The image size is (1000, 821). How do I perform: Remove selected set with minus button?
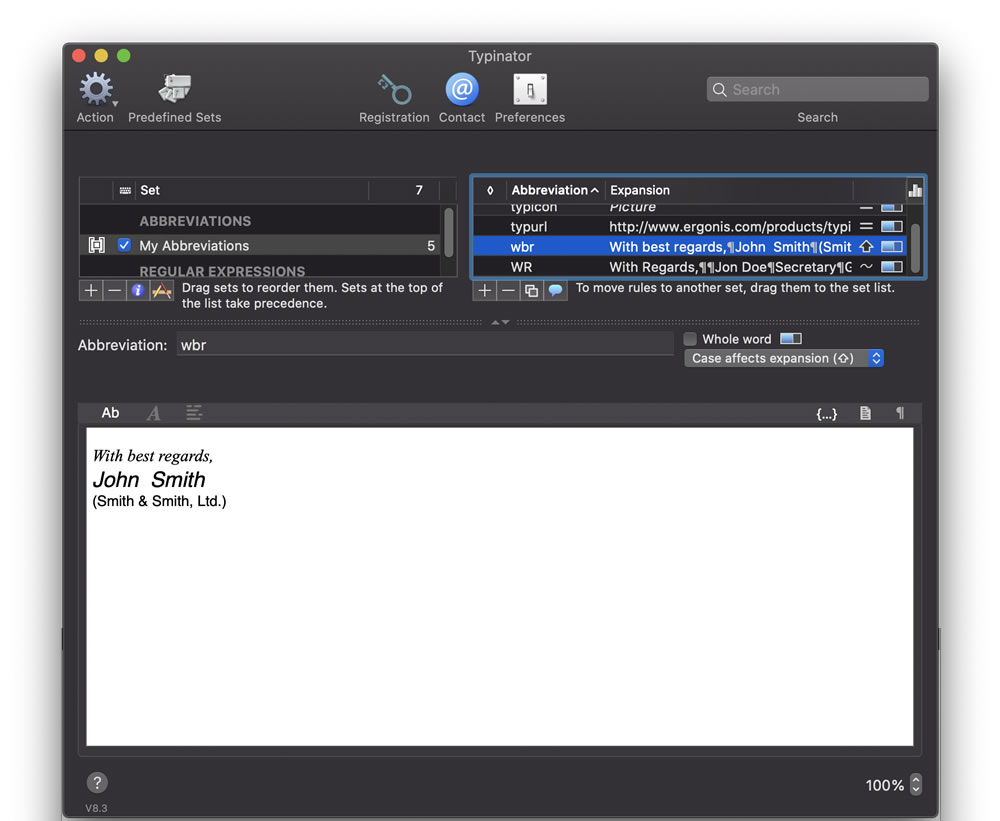(x=115, y=291)
